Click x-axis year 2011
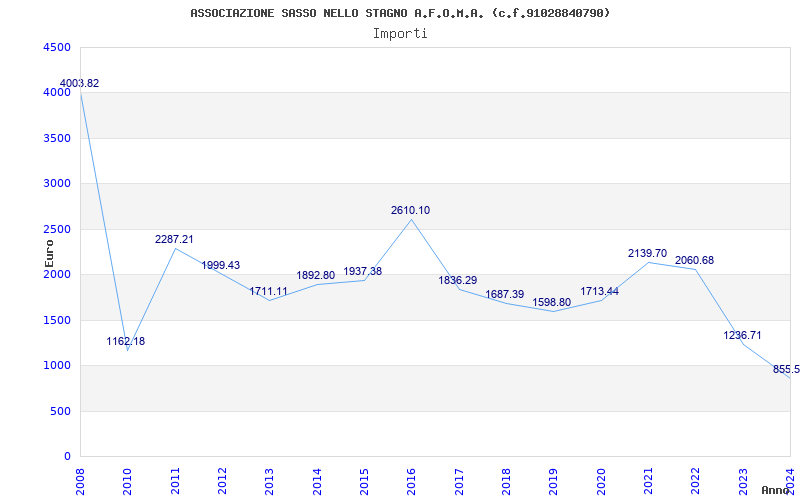The height and width of the screenshot is (500, 800). (x=176, y=481)
